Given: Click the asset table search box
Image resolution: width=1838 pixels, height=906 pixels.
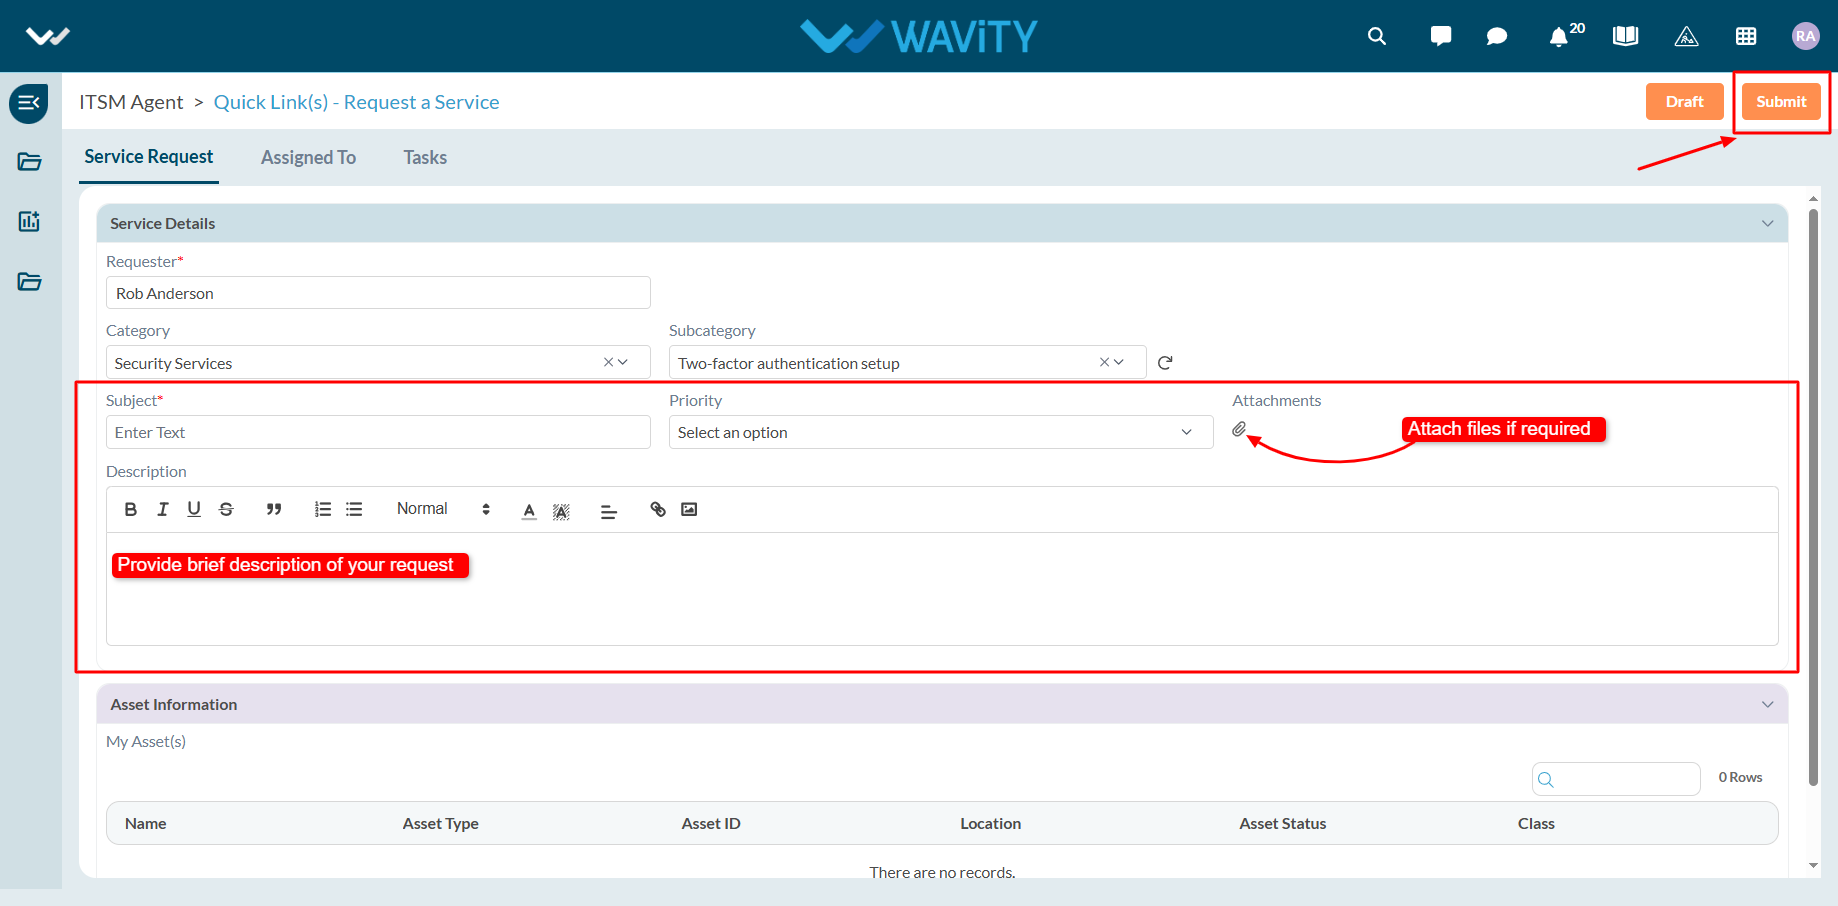Looking at the screenshot, I should coord(1616,779).
